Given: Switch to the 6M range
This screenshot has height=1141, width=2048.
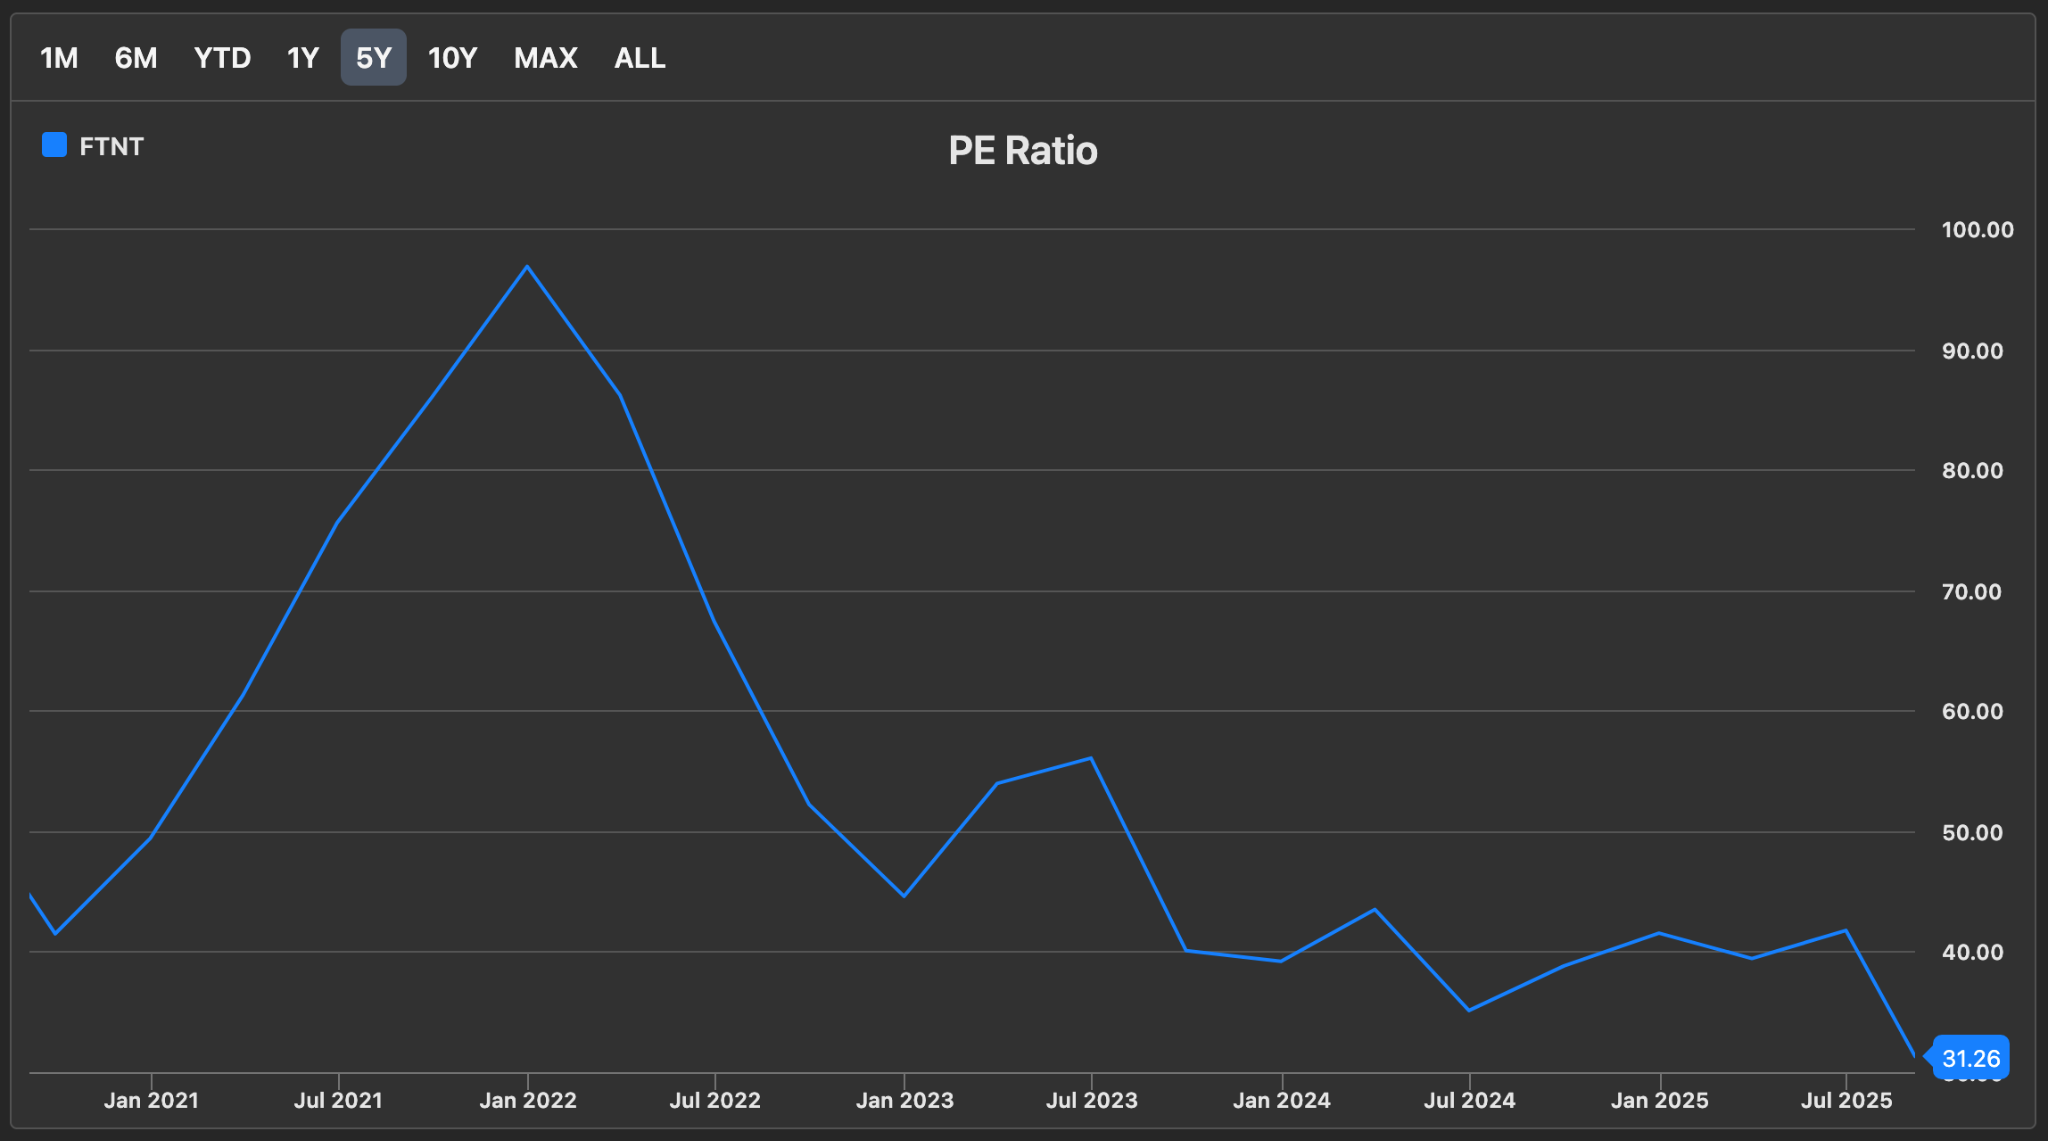Looking at the screenshot, I should tap(136, 58).
